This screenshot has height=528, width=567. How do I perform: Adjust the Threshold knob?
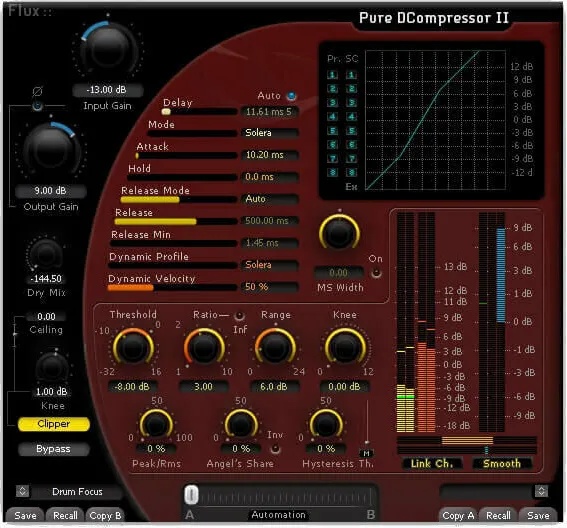(133, 347)
